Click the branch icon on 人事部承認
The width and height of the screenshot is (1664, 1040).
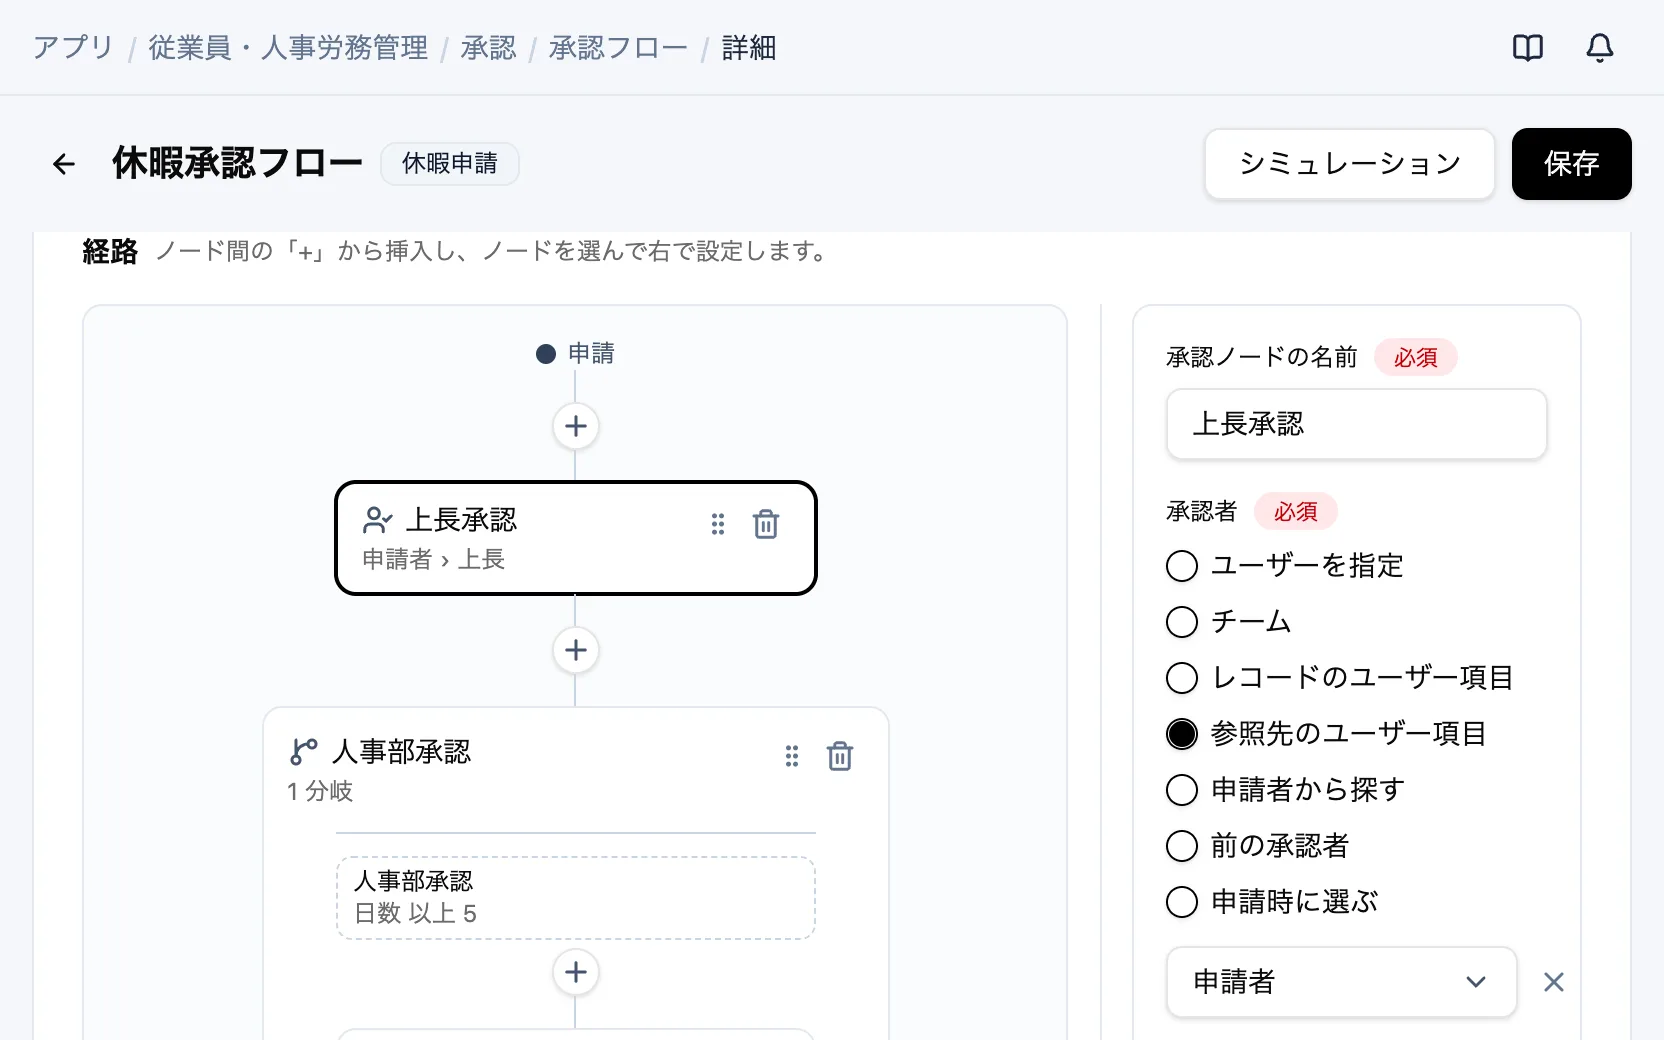coord(303,752)
